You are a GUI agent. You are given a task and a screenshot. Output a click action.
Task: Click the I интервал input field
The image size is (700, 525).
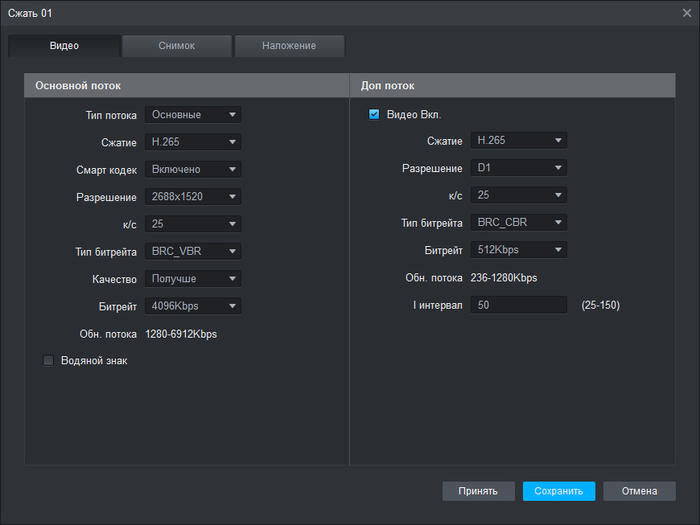pyautogui.click(x=519, y=304)
